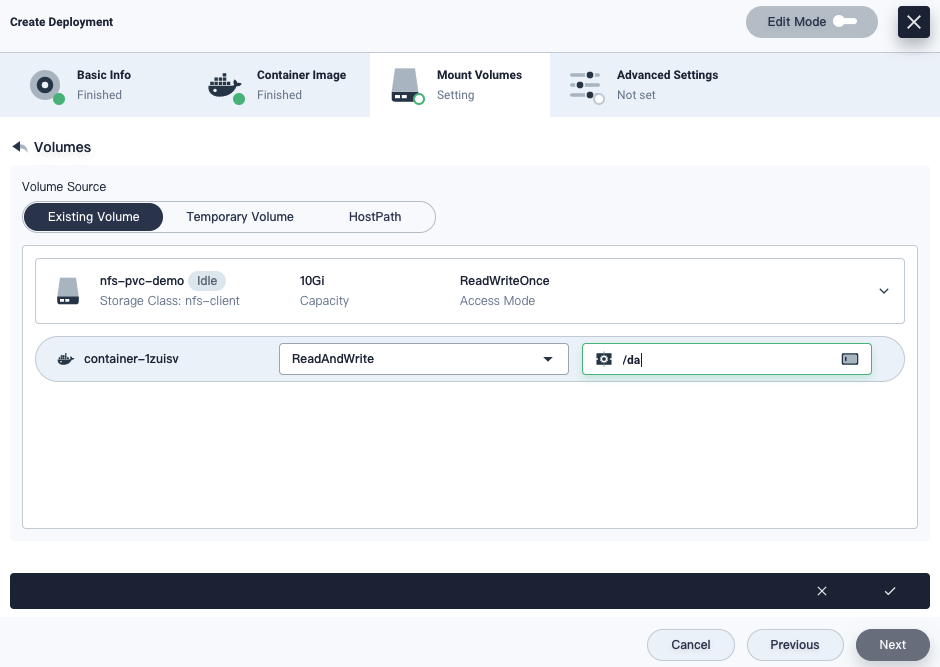
Task: Click the back arrow beside Volumes
Action: [19, 147]
